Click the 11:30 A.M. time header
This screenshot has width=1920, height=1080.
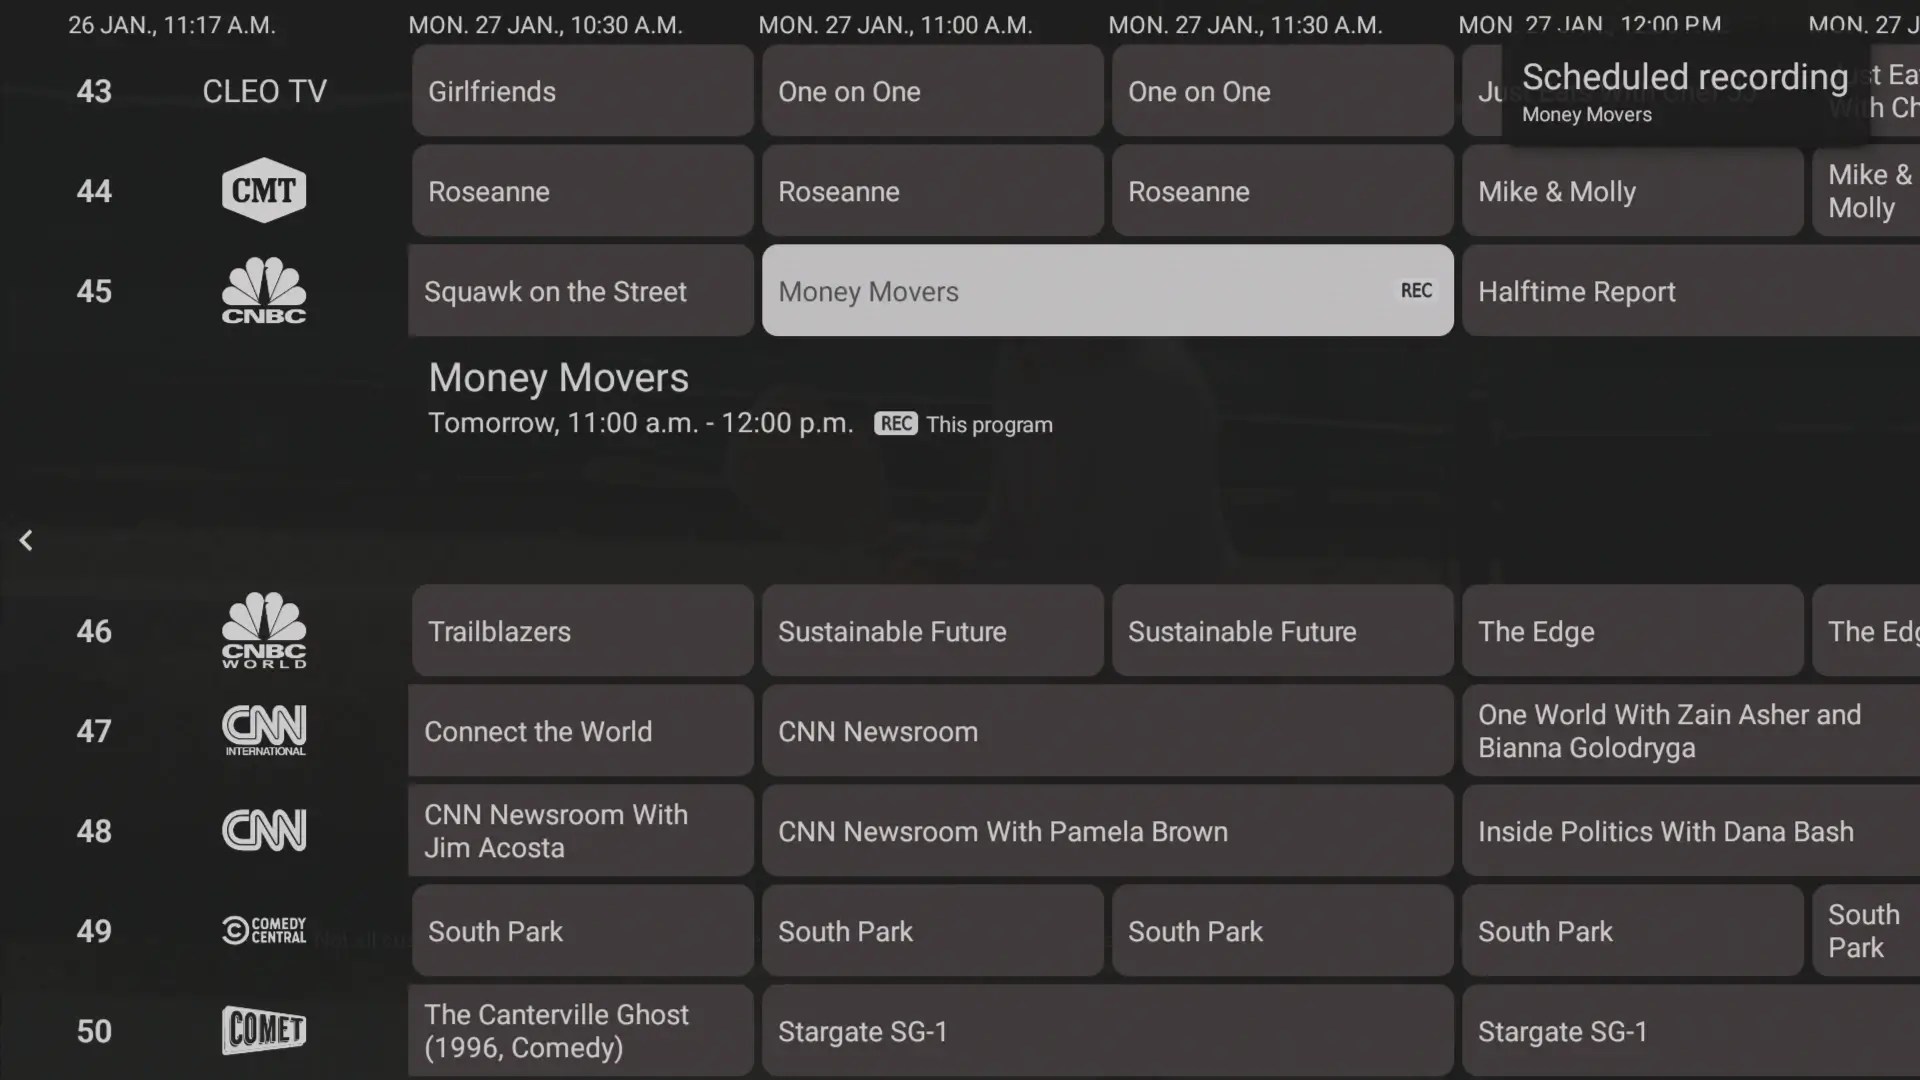tap(1245, 25)
